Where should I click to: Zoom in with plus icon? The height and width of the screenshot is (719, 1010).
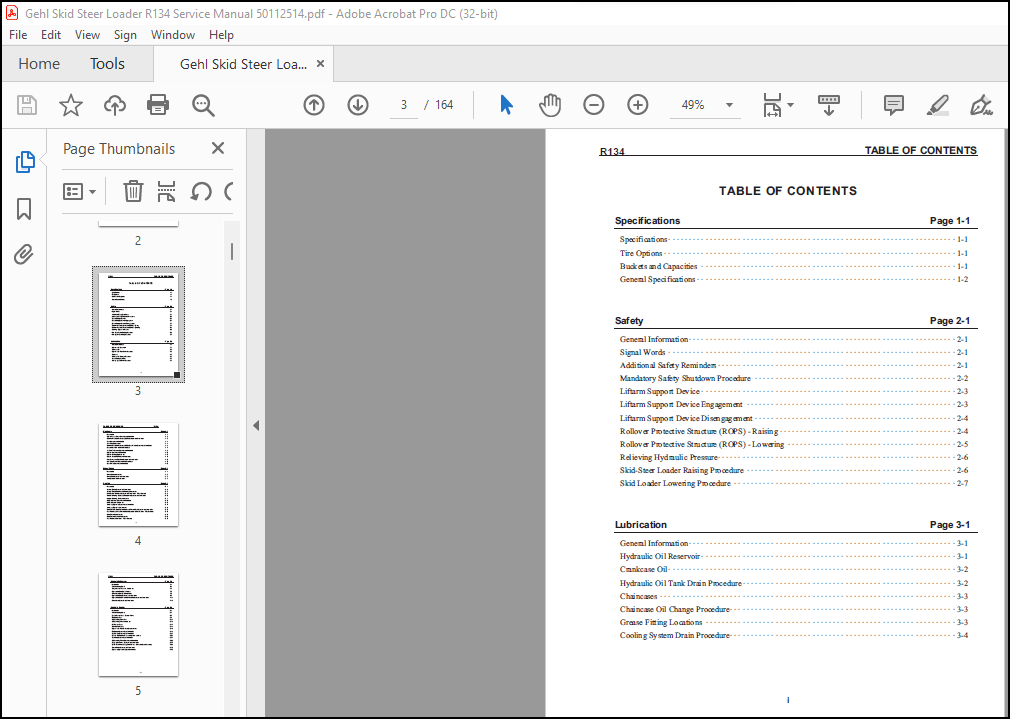coord(637,105)
